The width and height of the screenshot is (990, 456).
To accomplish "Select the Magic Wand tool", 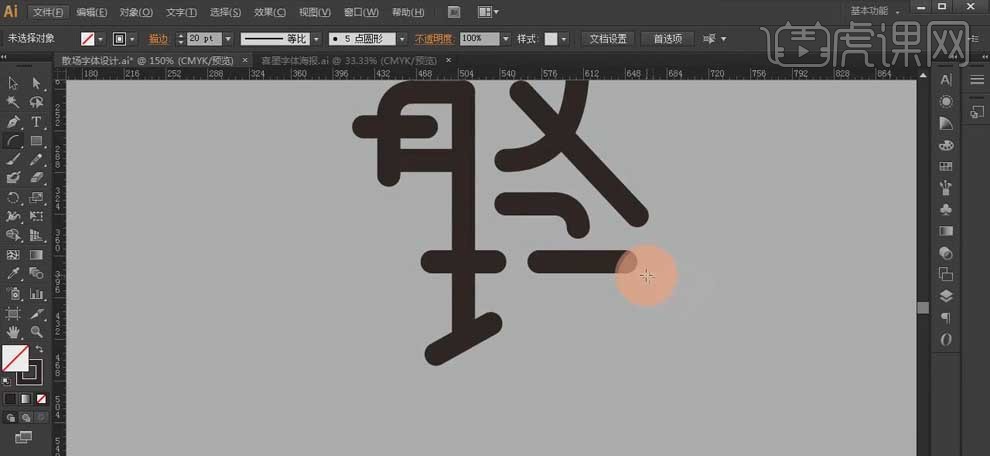I will tap(13, 102).
